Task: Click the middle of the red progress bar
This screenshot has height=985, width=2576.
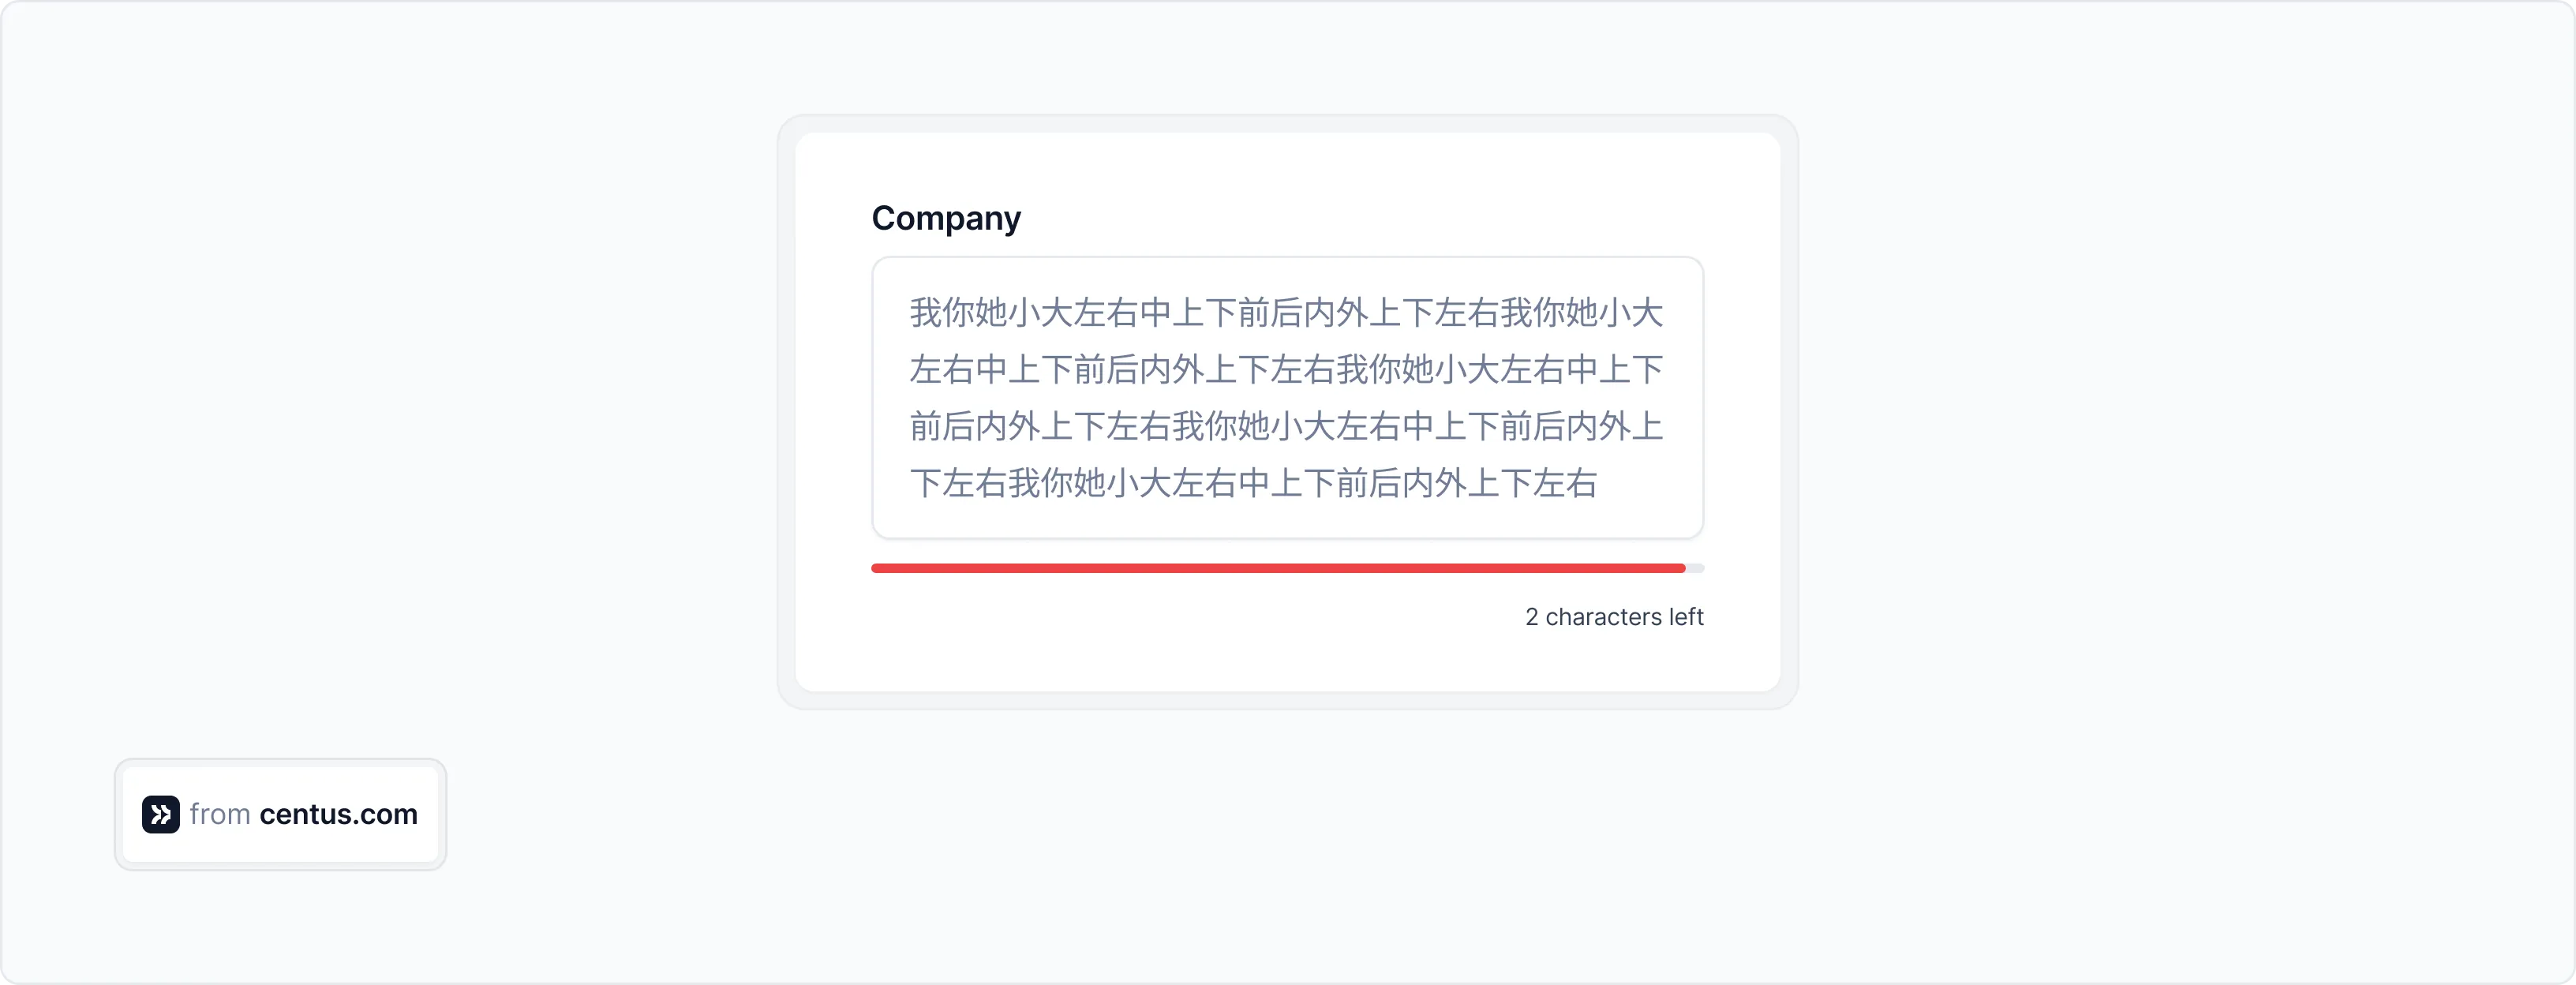Action: click(x=1278, y=568)
